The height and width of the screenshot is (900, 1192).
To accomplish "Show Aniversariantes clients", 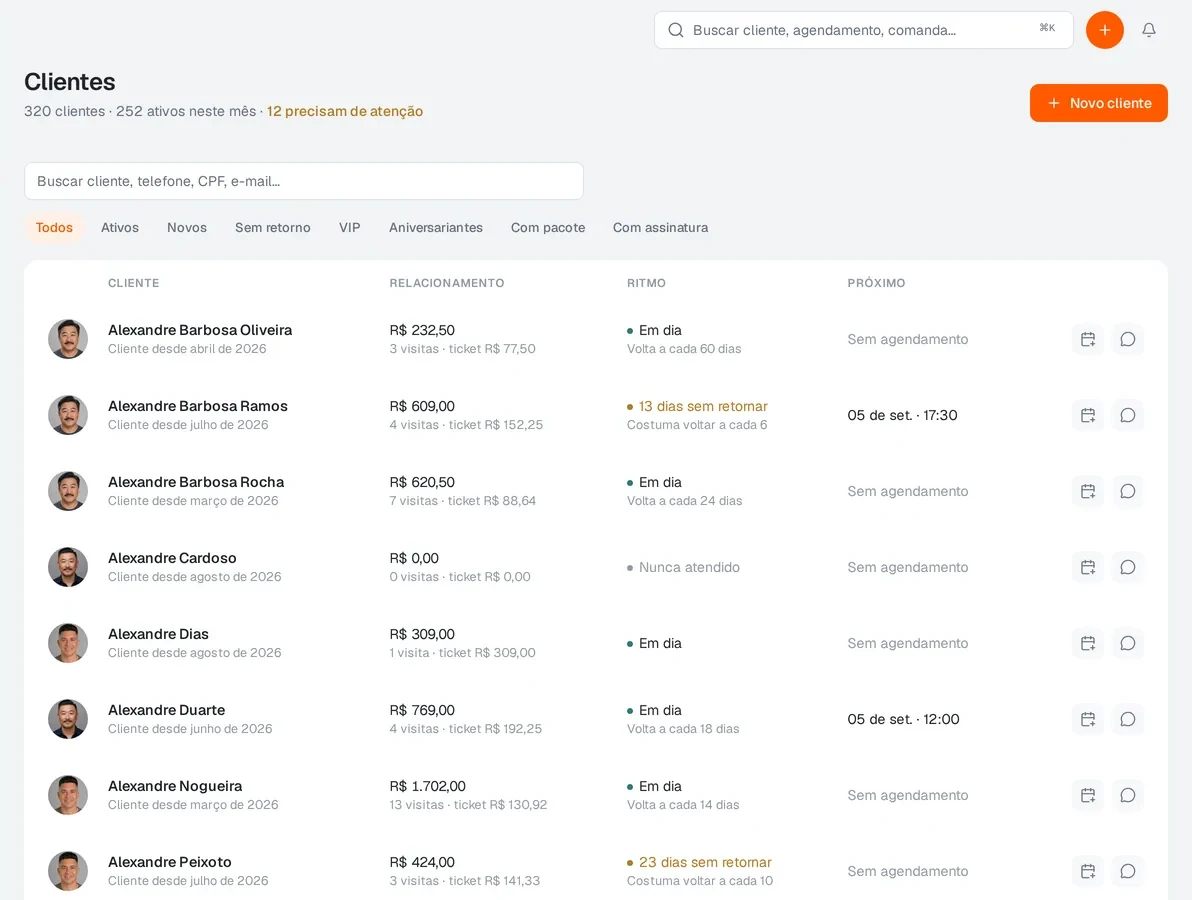I will click(436, 227).
